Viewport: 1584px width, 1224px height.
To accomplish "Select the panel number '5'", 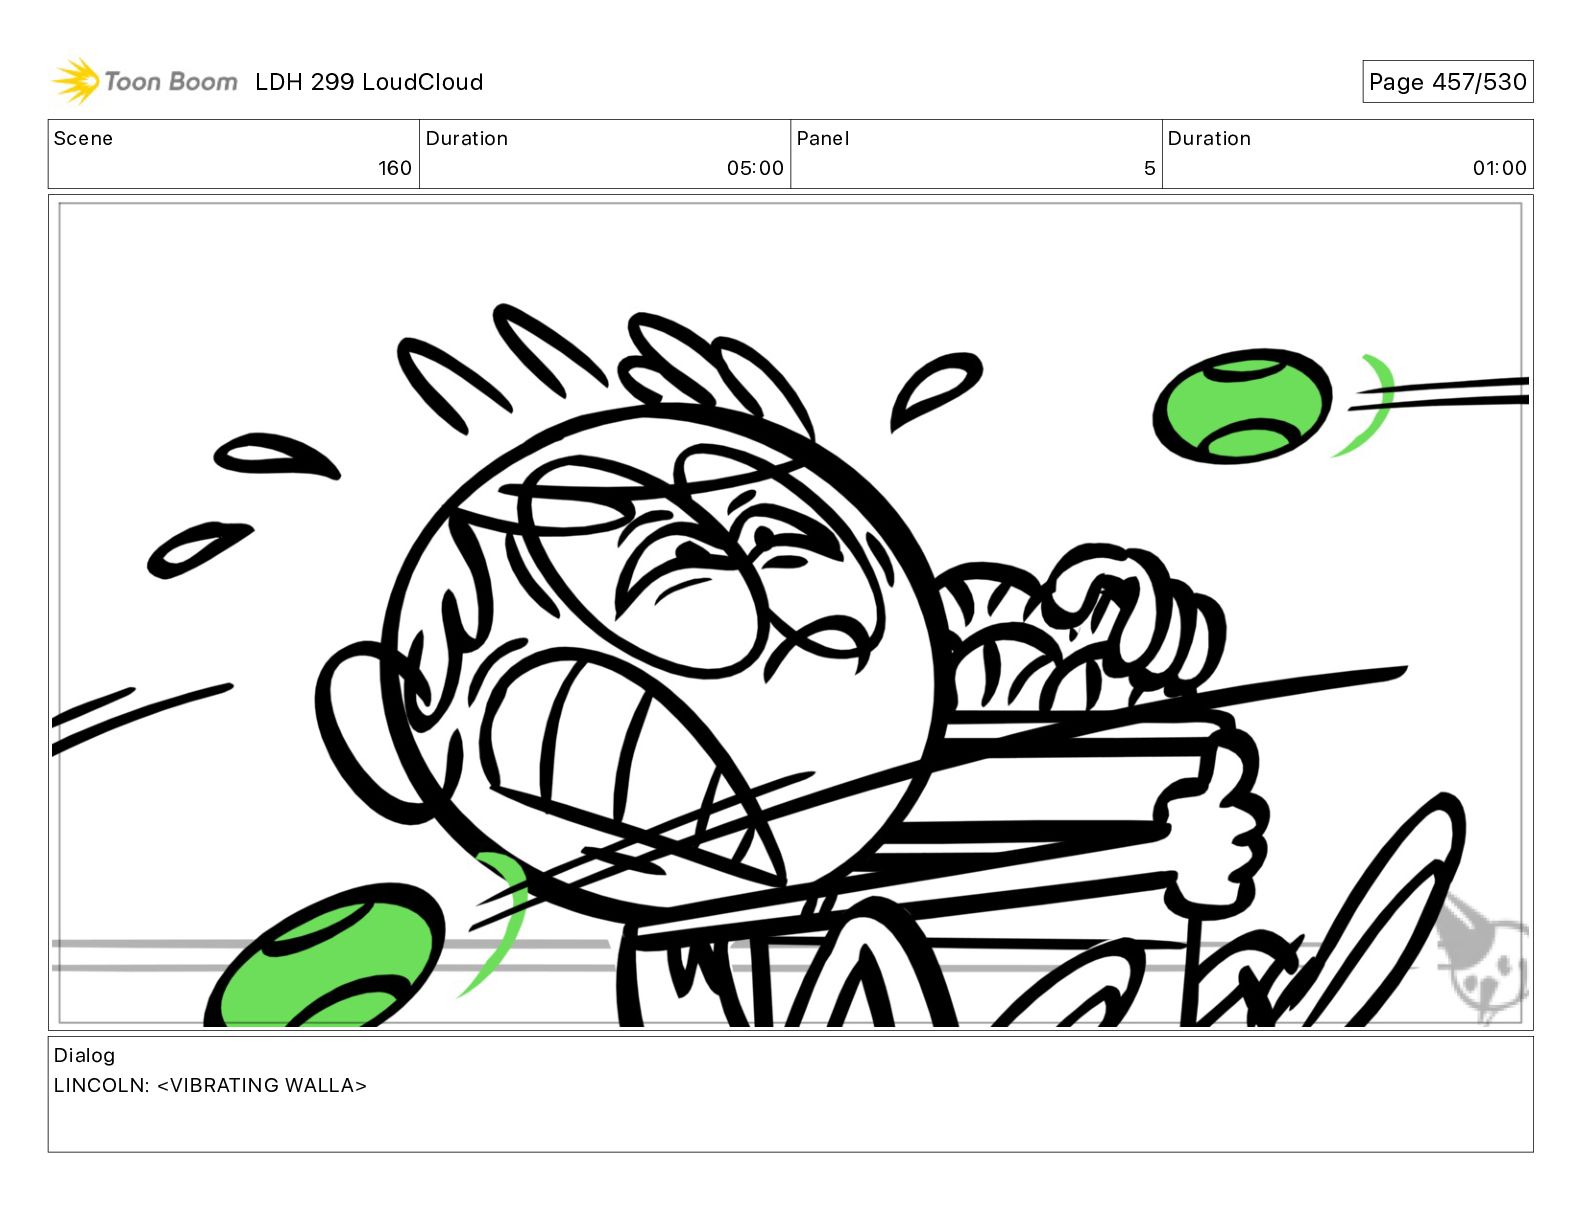I will [x=1150, y=168].
